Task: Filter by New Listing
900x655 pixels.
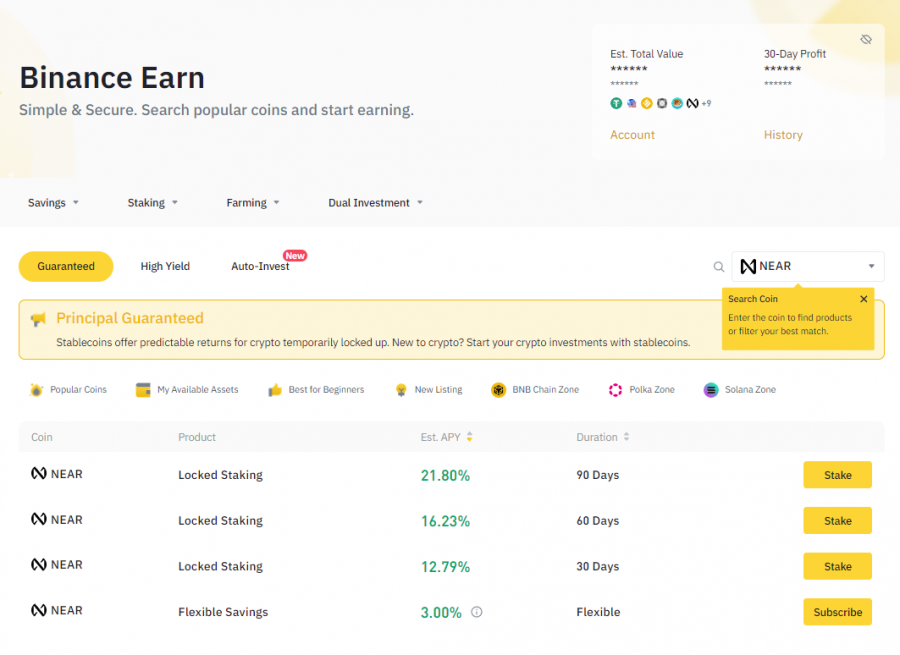Action: coord(429,390)
